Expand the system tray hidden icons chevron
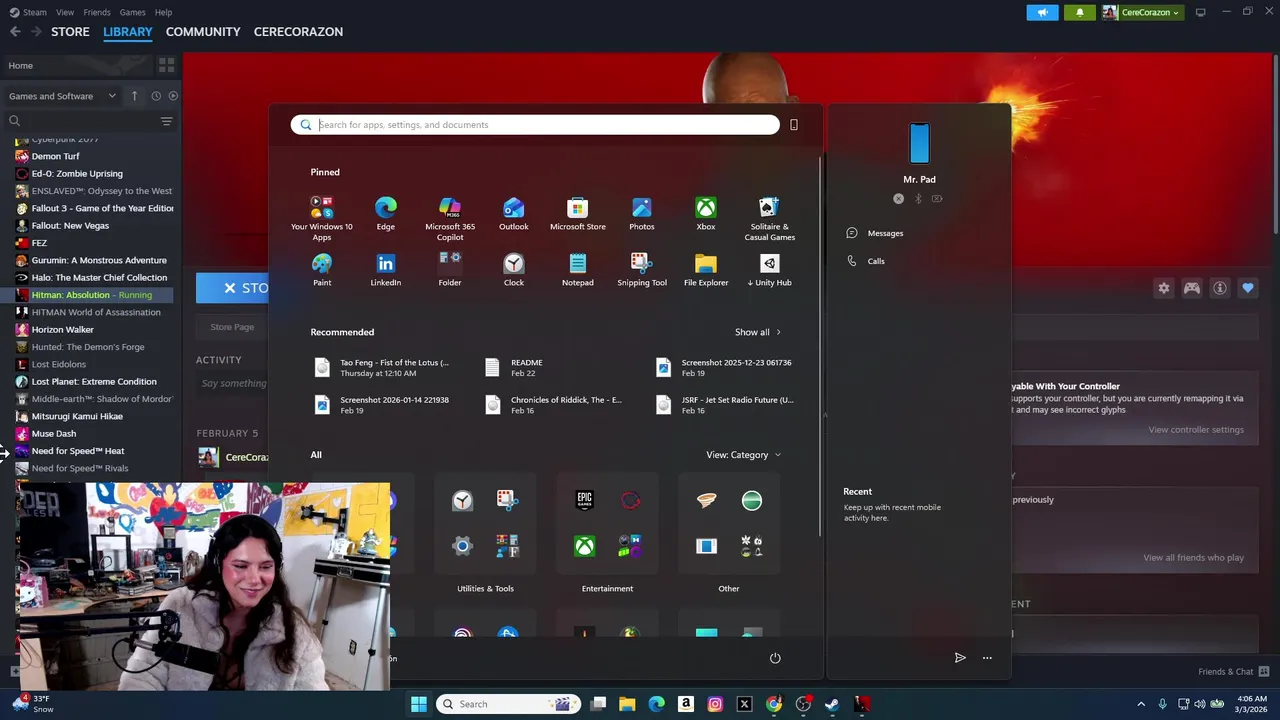Image resolution: width=1280 pixels, height=720 pixels. [1140, 704]
